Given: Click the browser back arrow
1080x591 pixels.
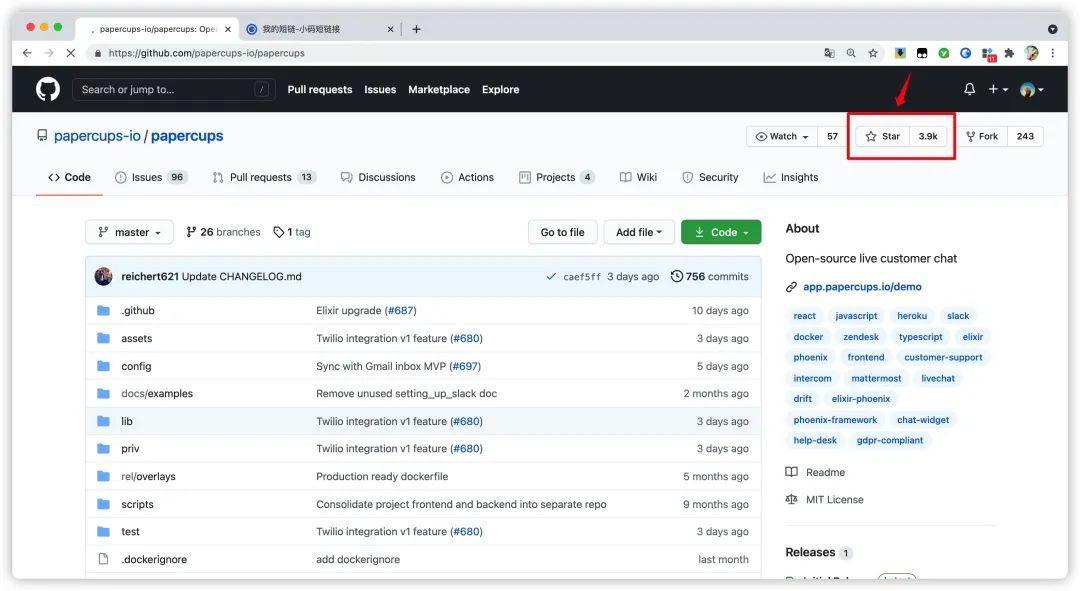Looking at the screenshot, I should 27,53.
